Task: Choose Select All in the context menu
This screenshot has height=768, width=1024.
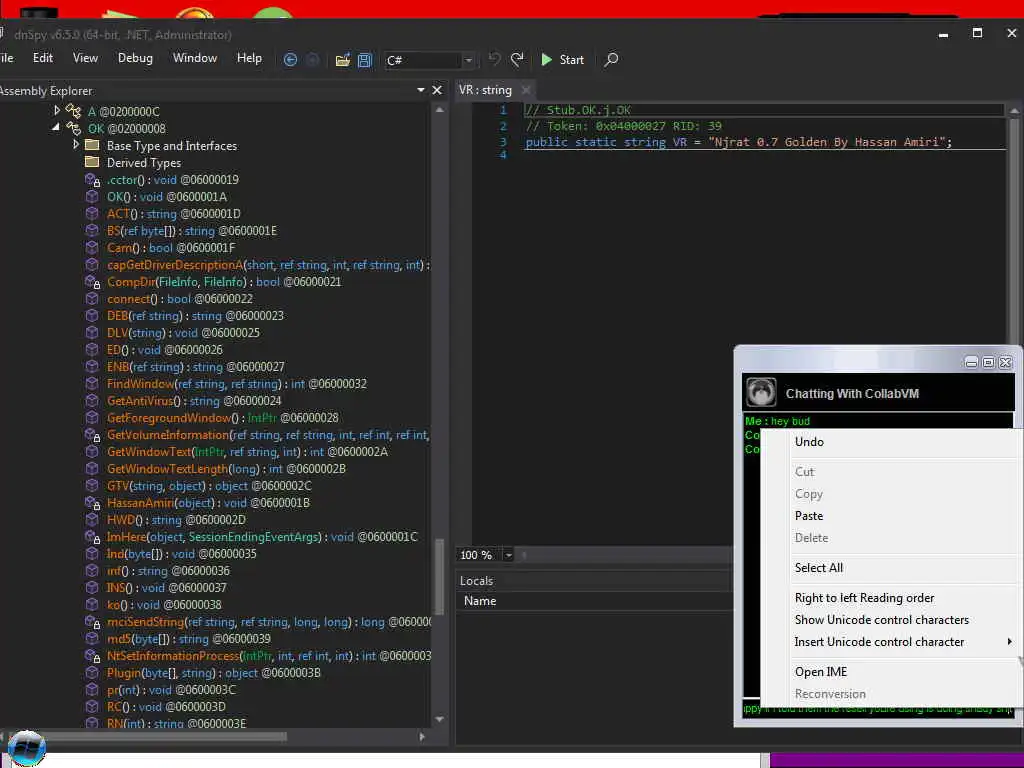Action: pos(818,568)
